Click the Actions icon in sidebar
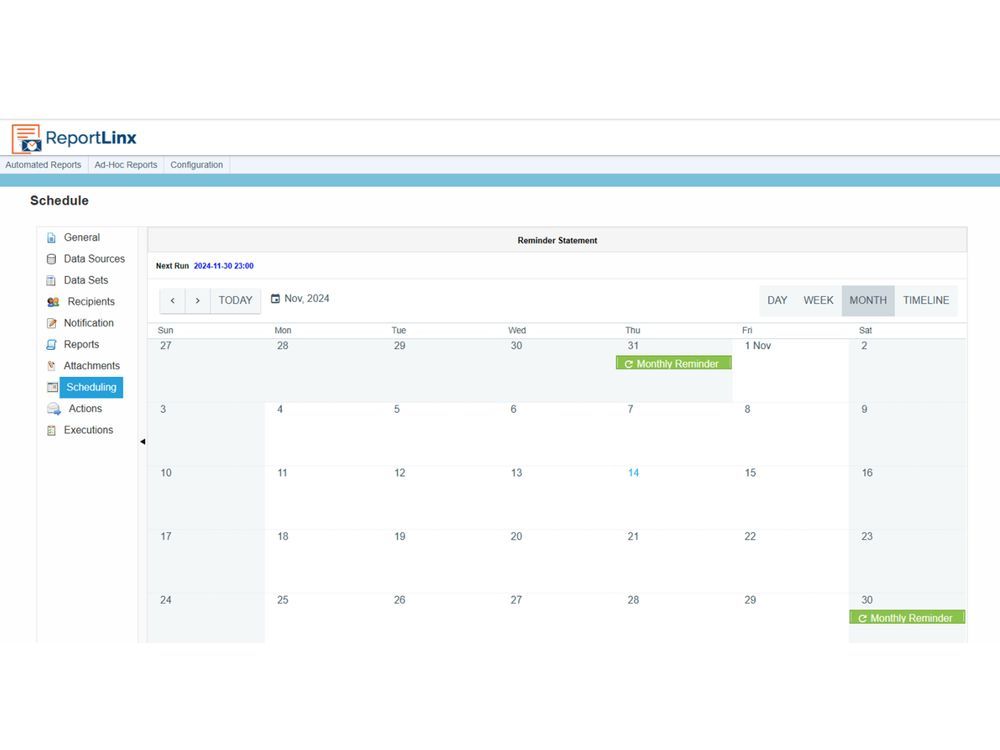Screen dimensions: 1000x750 tap(54, 409)
